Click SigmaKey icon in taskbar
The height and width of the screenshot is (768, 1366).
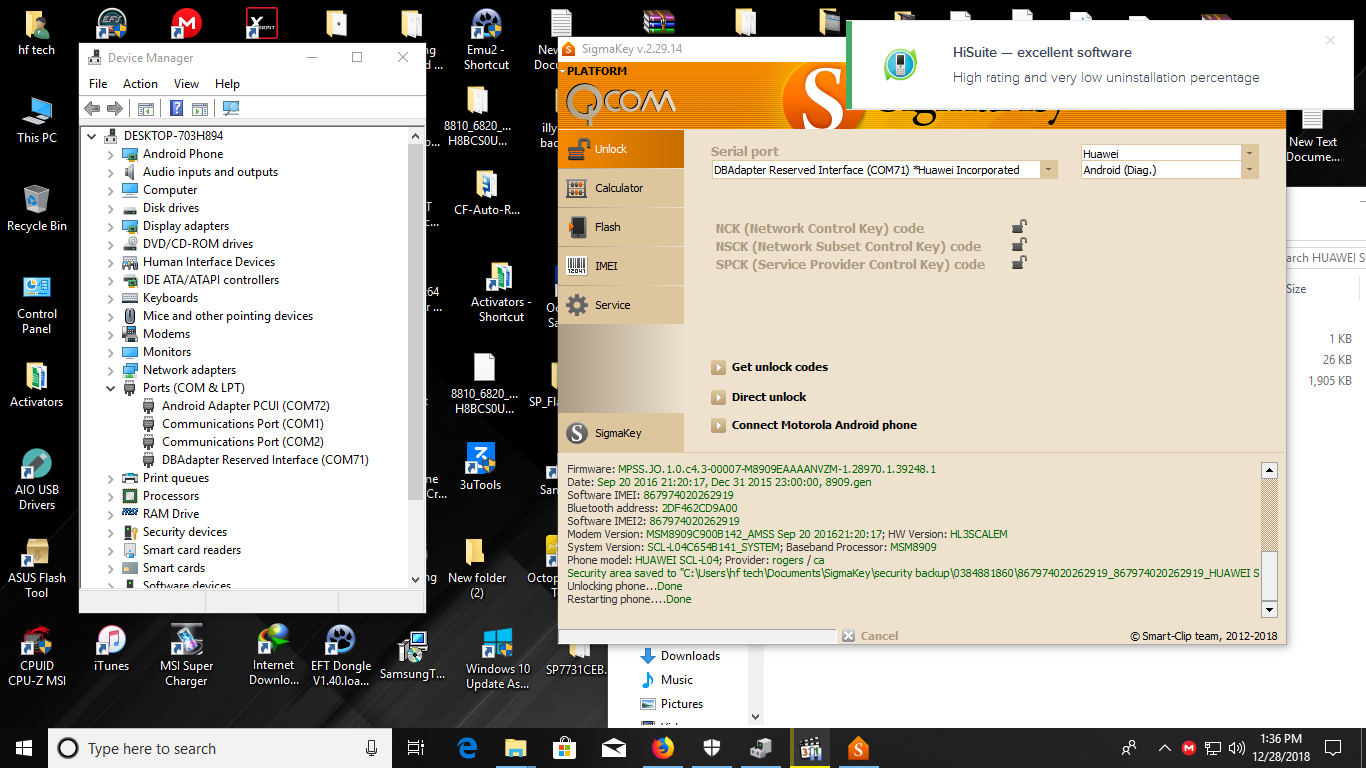point(858,748)
